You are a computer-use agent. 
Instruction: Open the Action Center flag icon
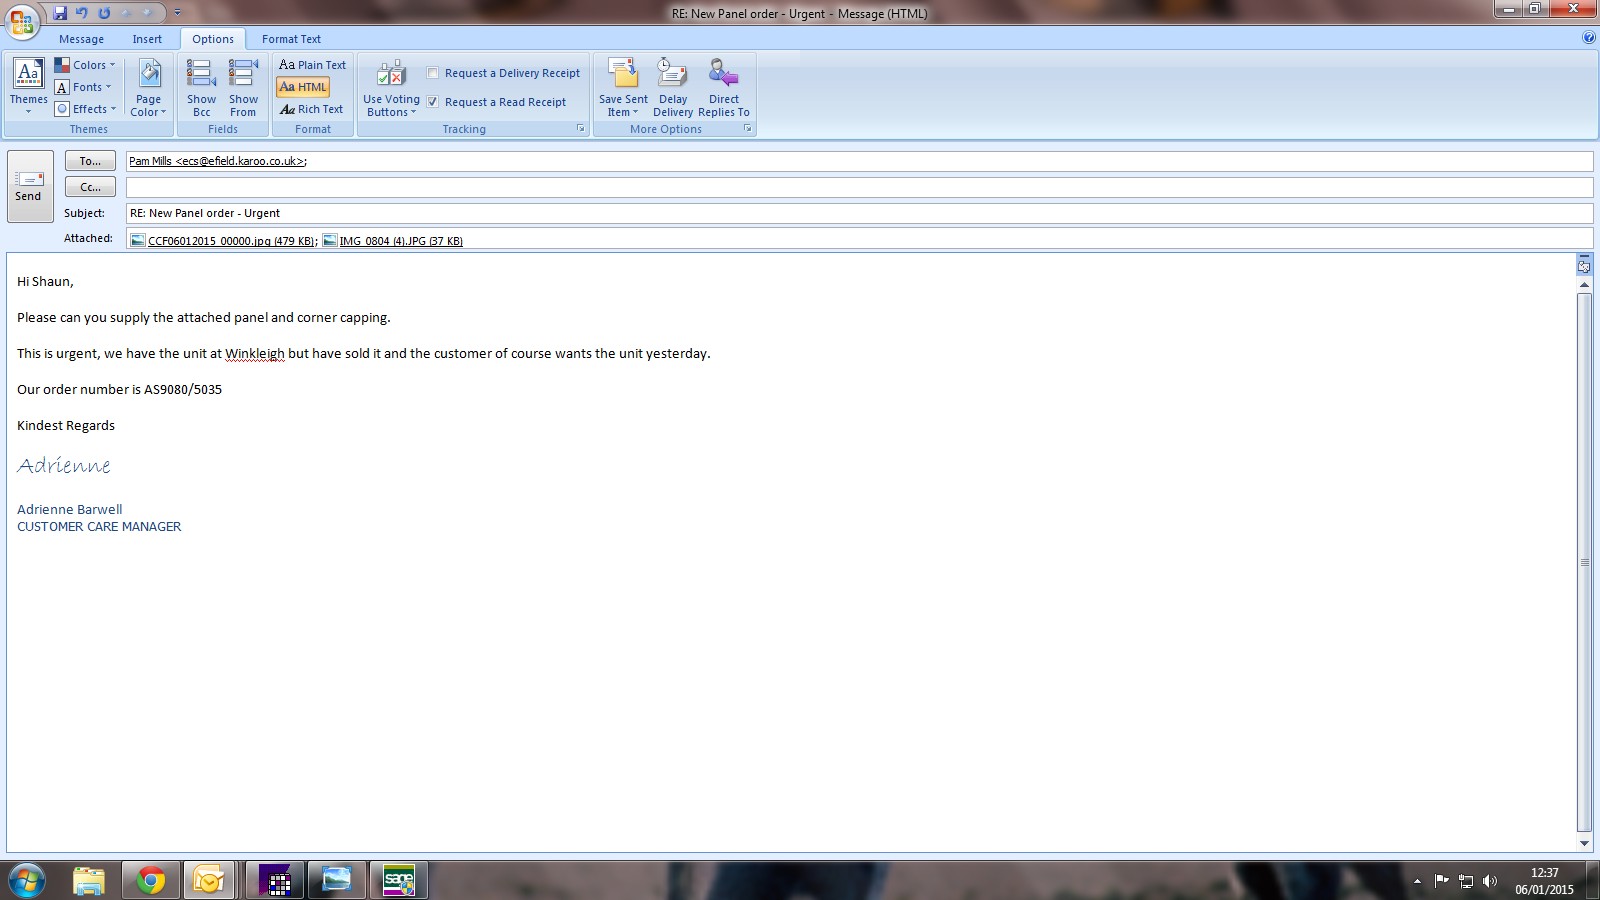point(1441,881)
